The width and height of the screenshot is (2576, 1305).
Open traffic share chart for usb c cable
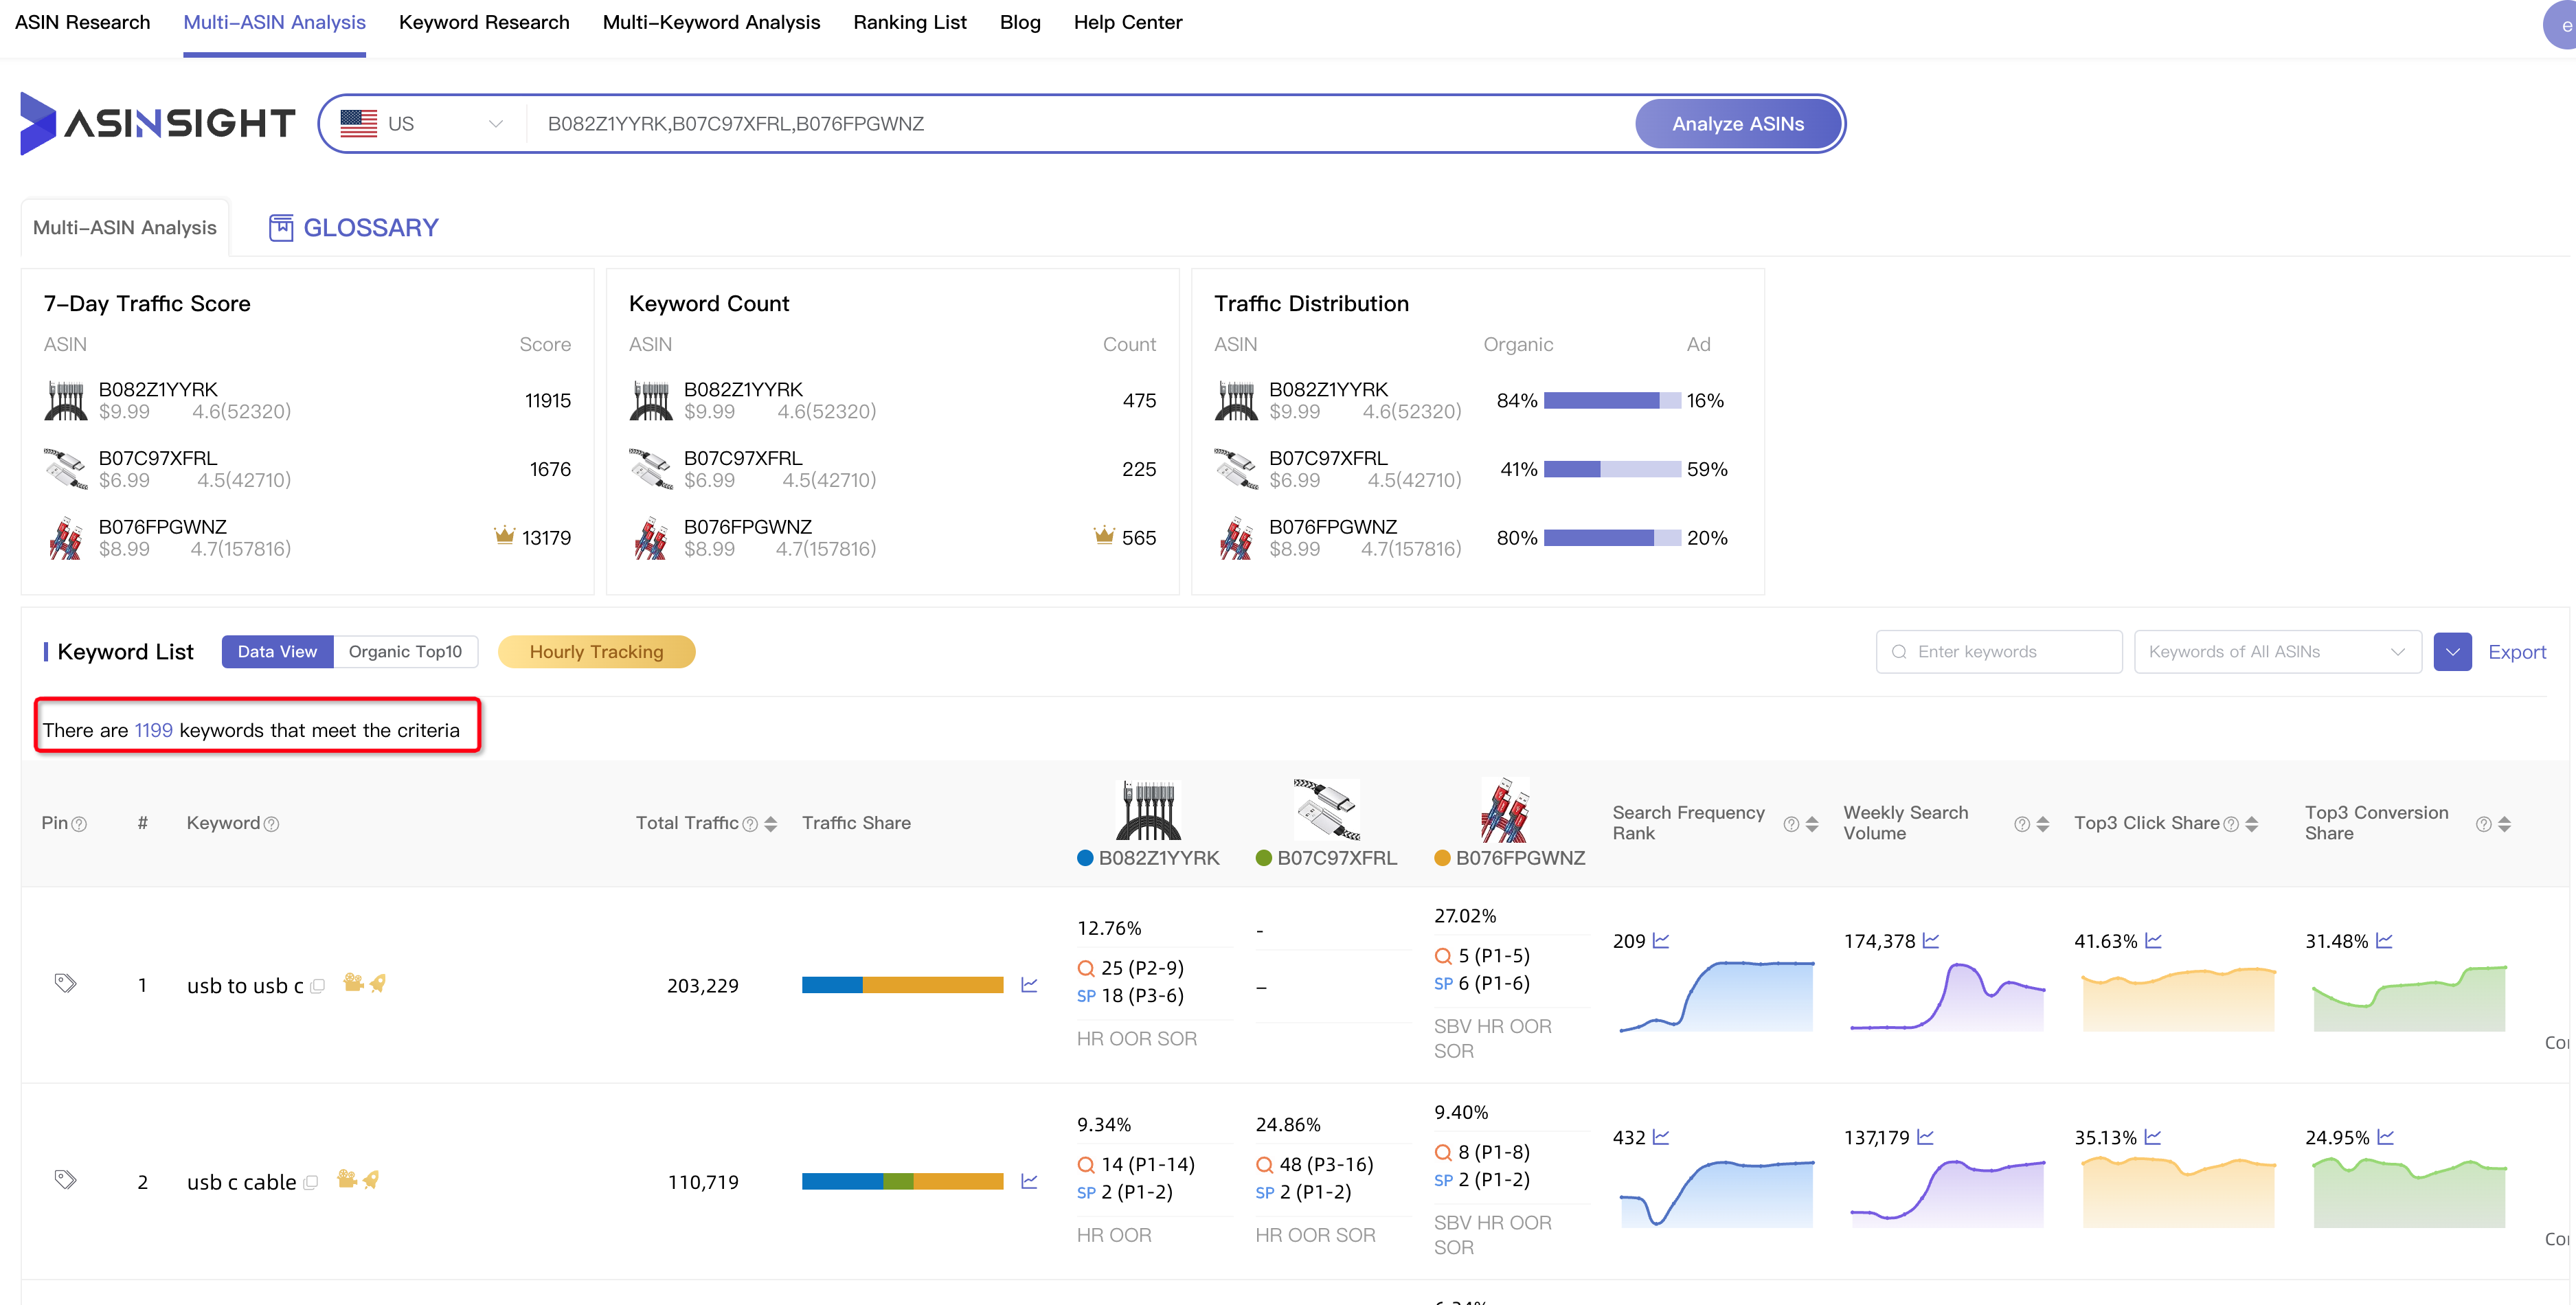1029,1181
